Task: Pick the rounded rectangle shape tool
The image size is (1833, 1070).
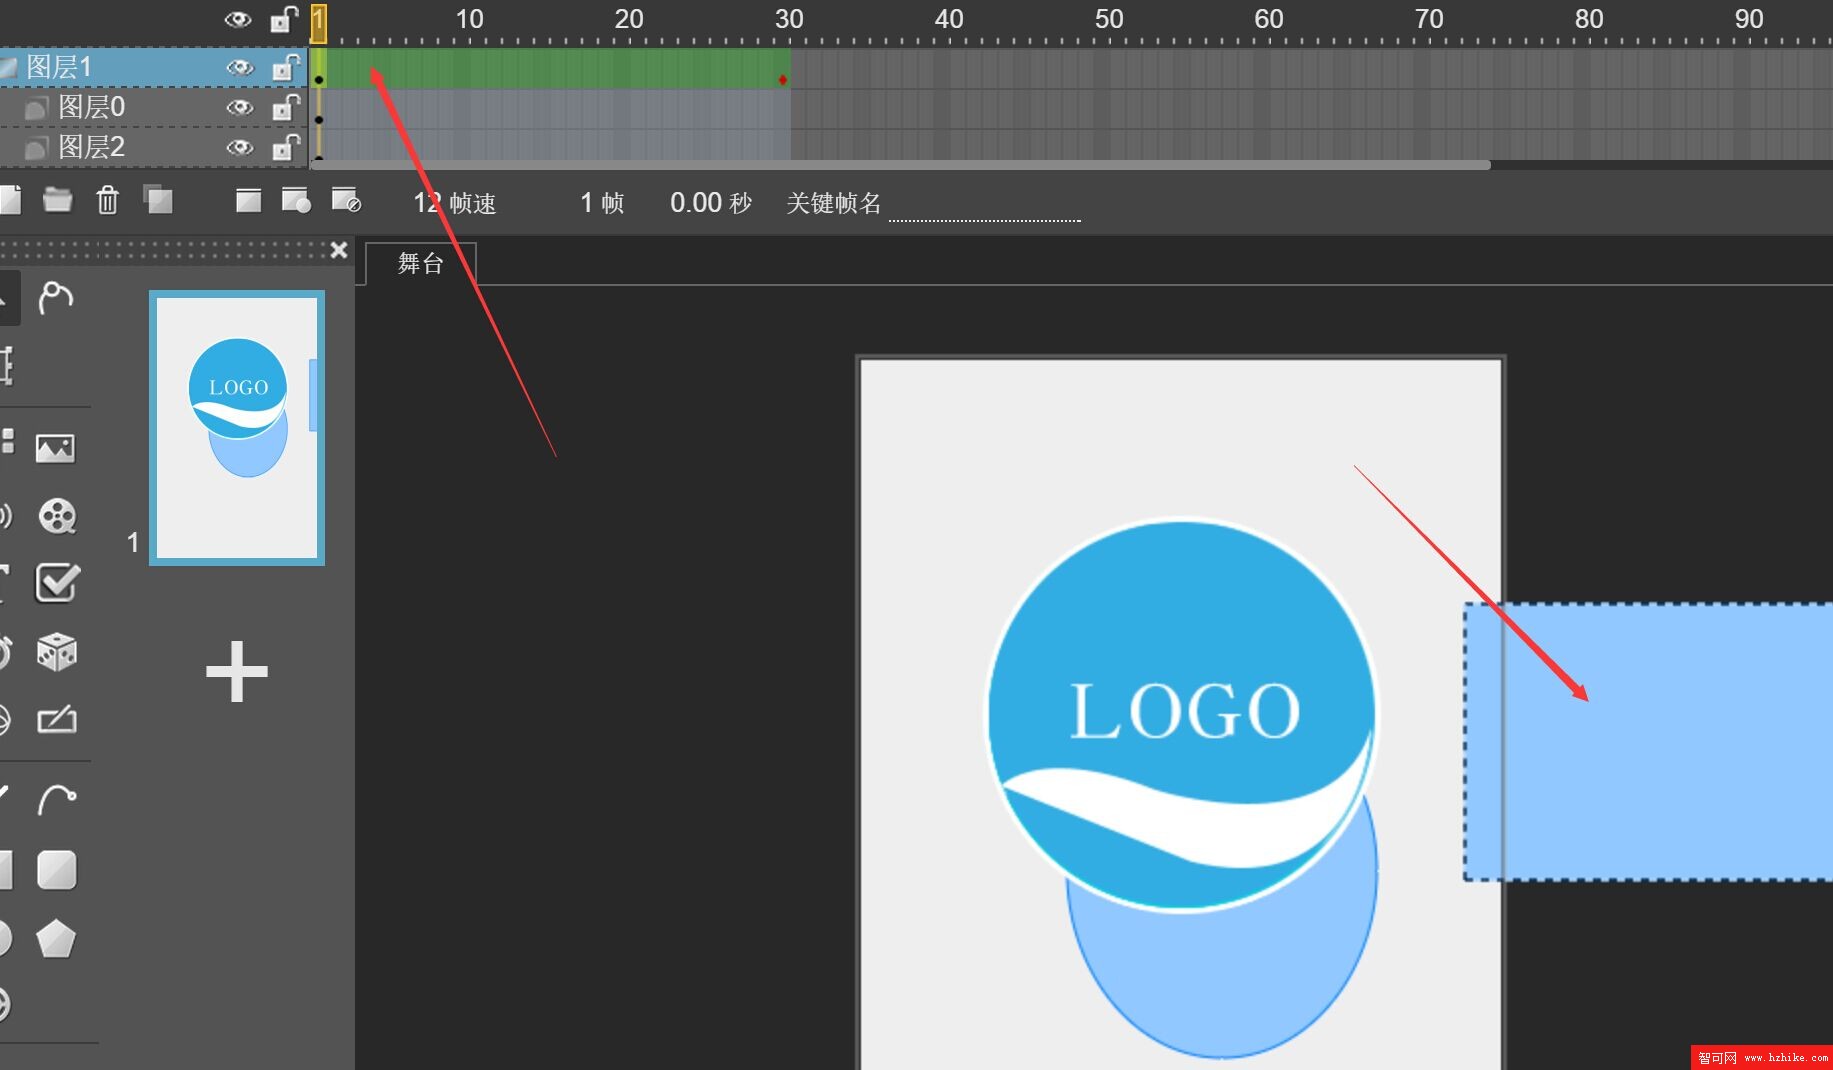Action: (x=56, y=870)
